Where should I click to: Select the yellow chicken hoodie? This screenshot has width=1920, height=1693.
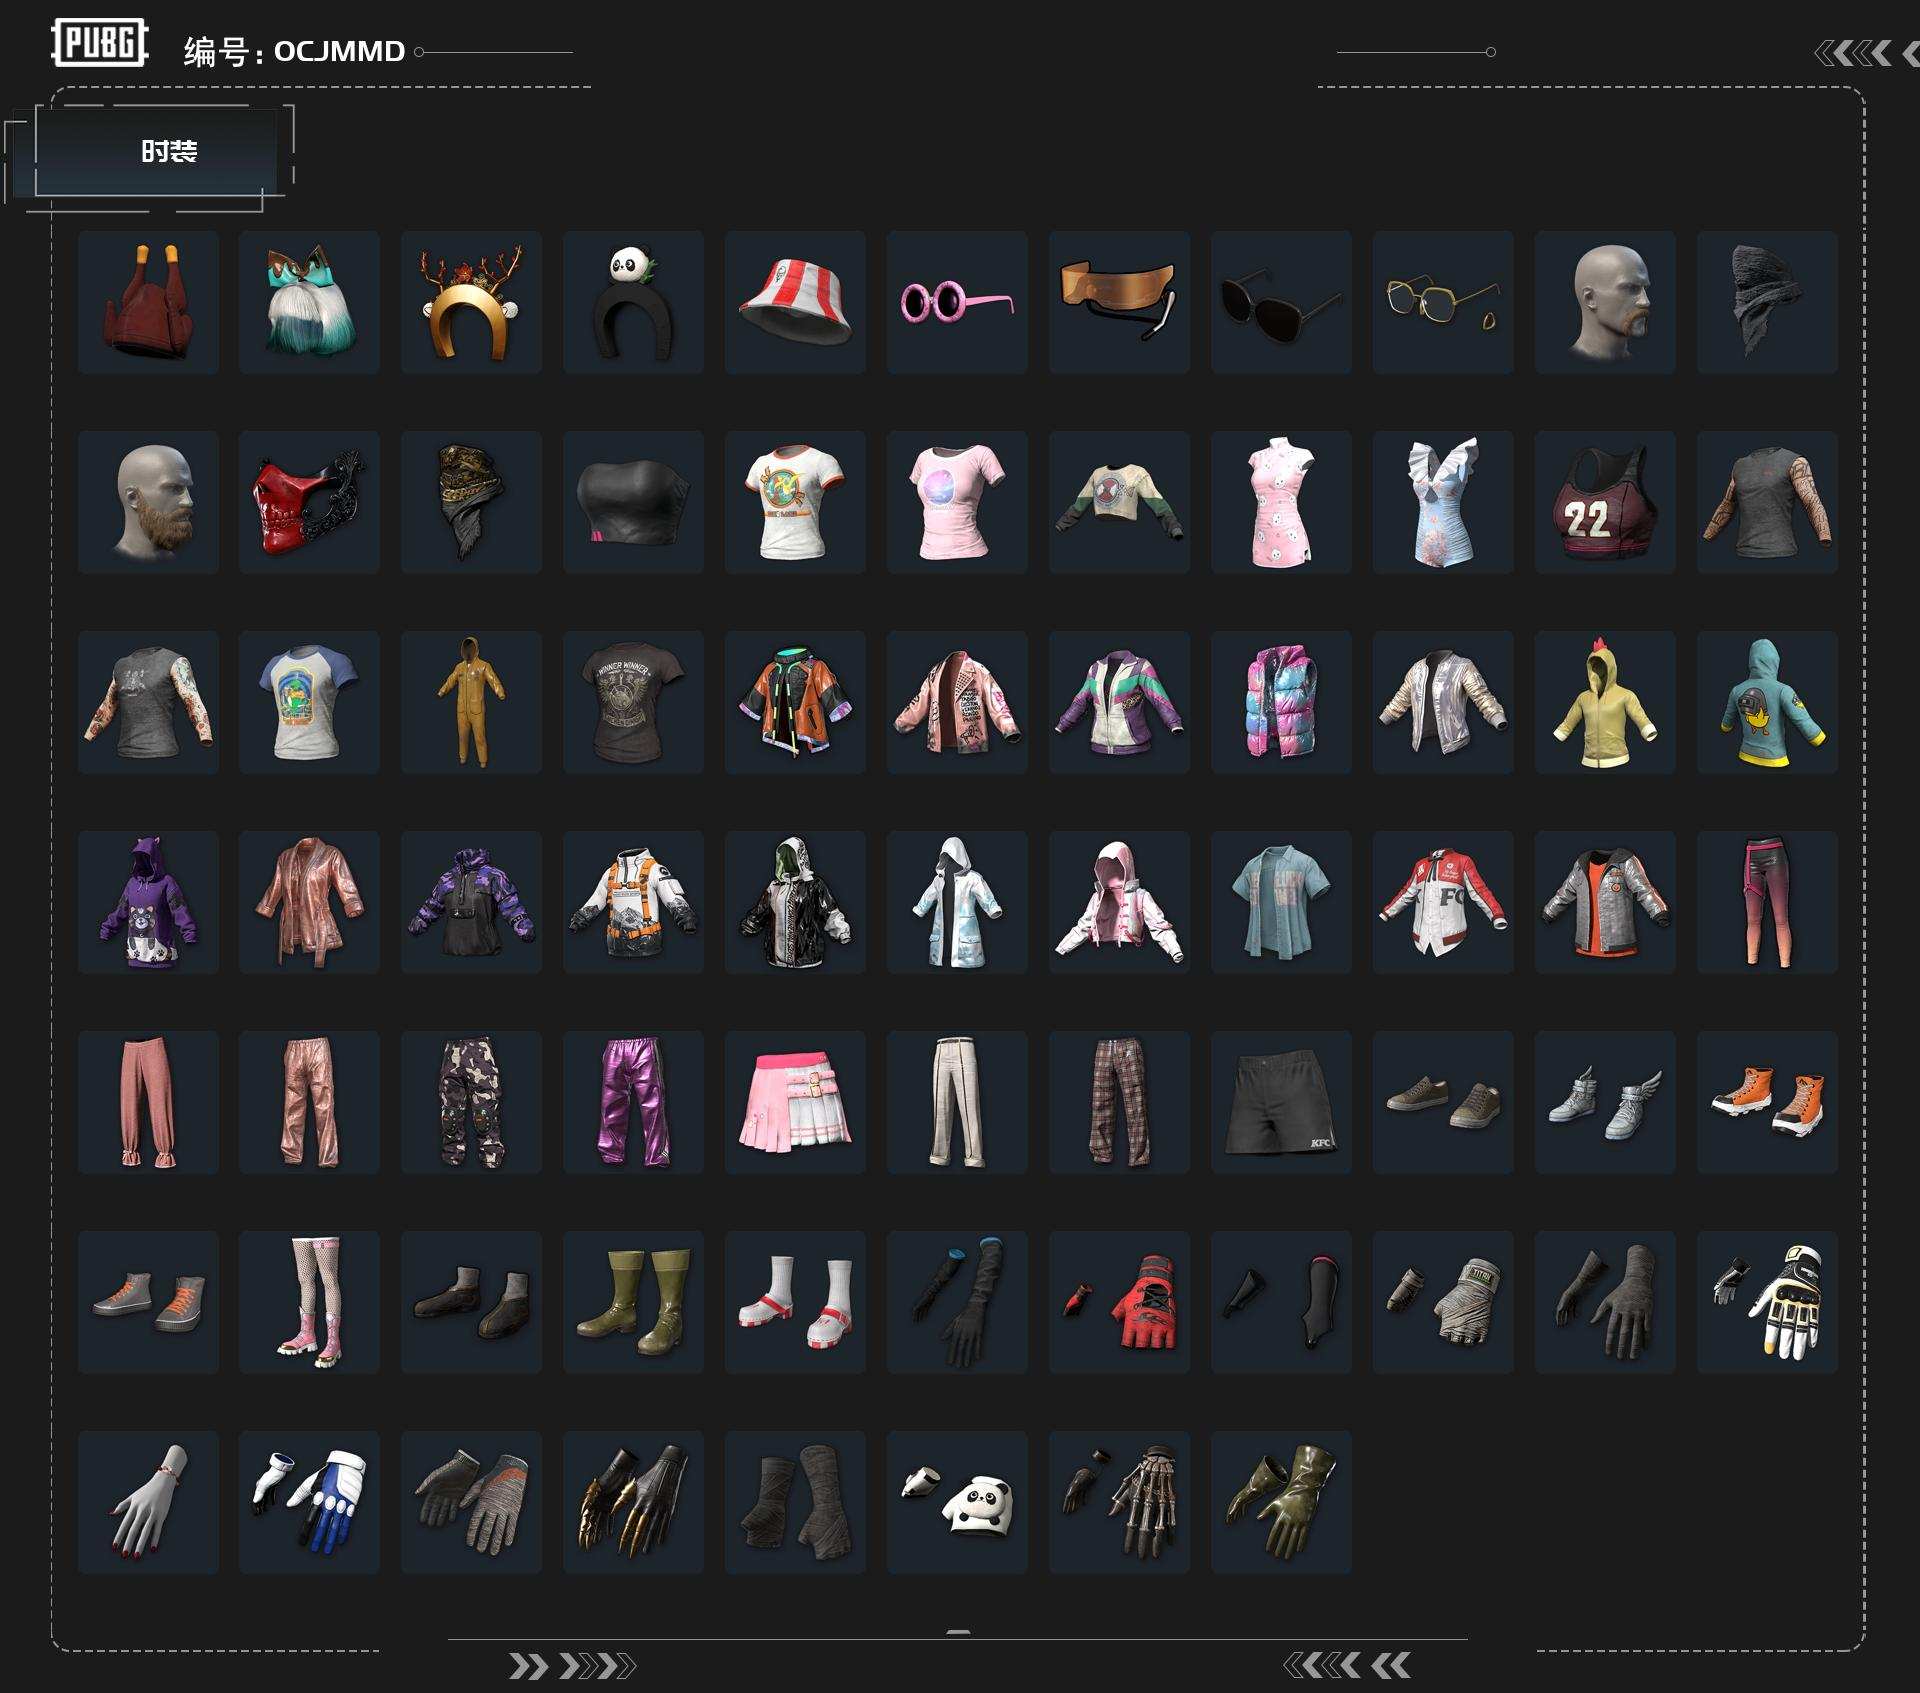click(1606, 702)
